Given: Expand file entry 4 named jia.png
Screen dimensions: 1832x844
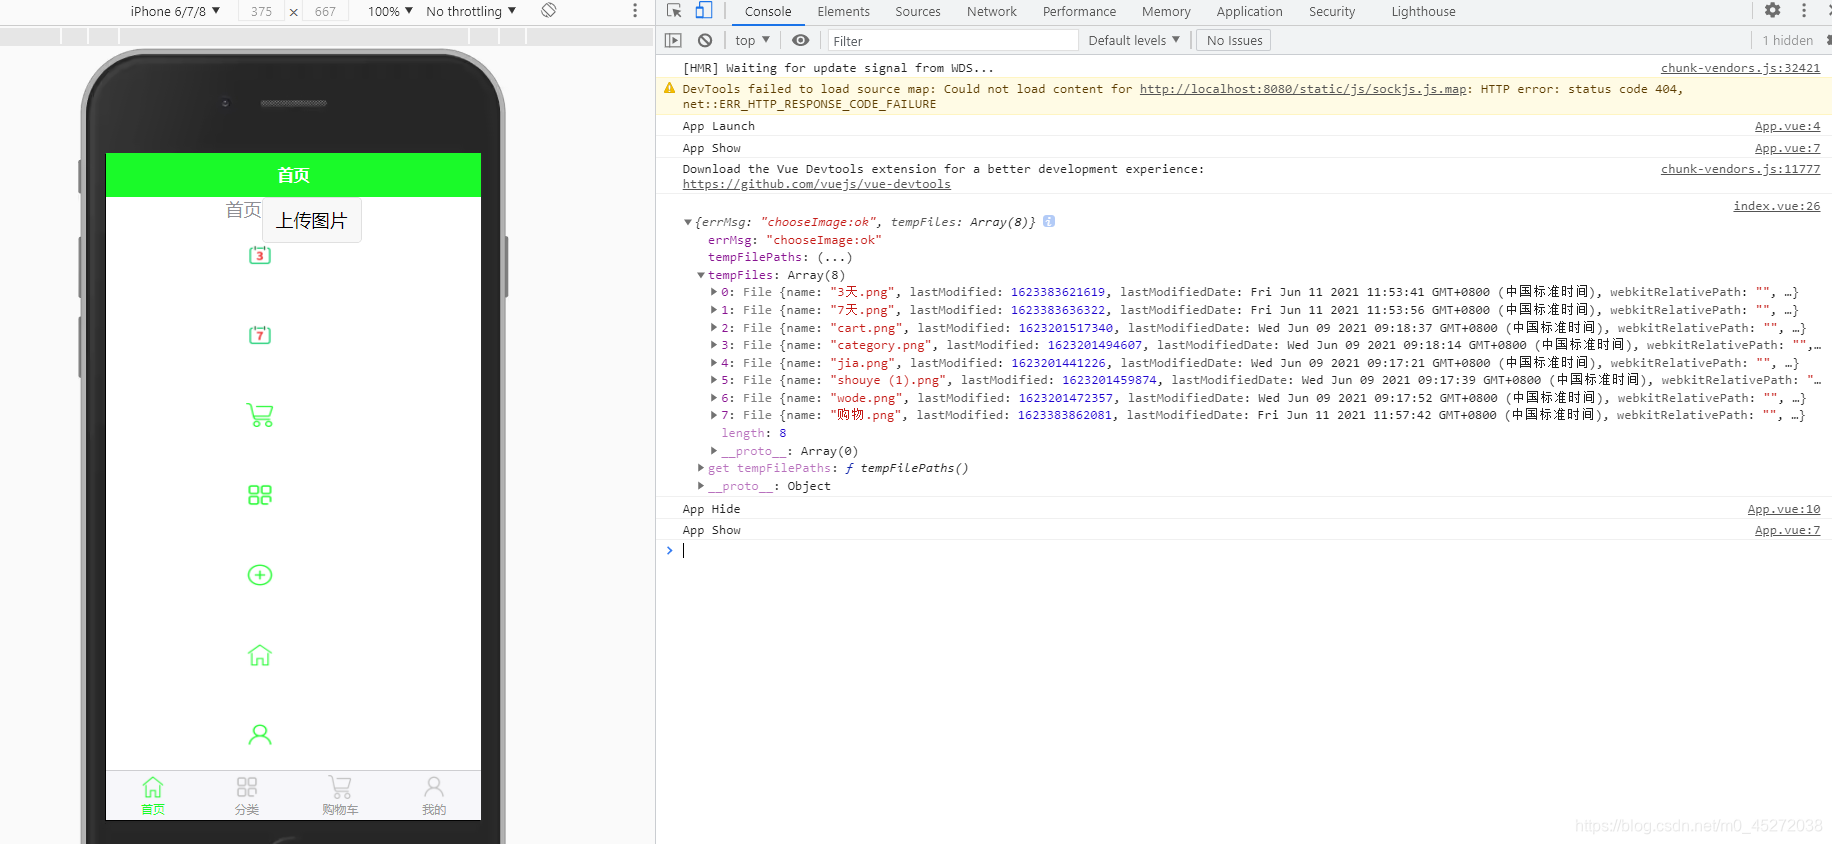Looking at the screenshot, I should [x=714, y=363].
